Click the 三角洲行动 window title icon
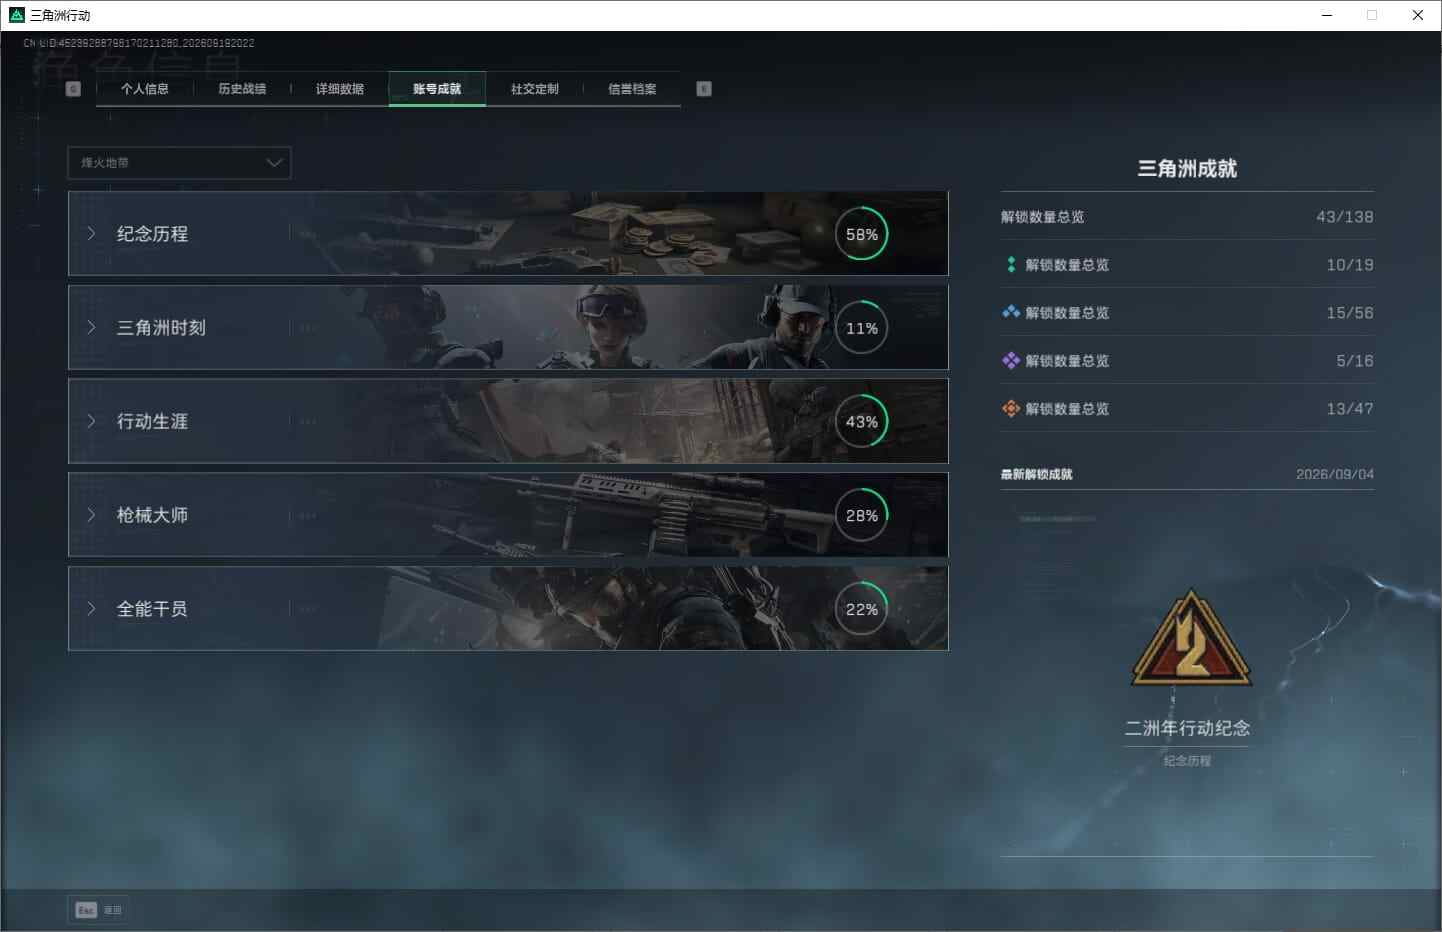 coord(16,15)
